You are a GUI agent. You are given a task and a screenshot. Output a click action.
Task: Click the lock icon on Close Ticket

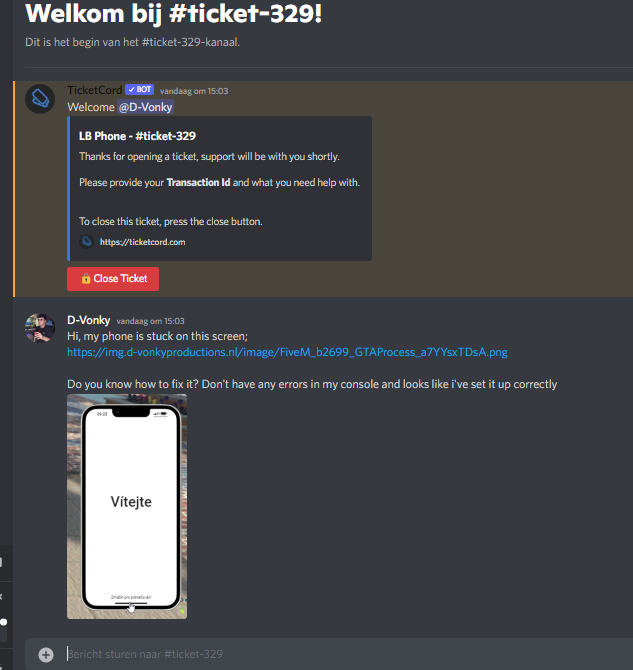pos(86,279)
